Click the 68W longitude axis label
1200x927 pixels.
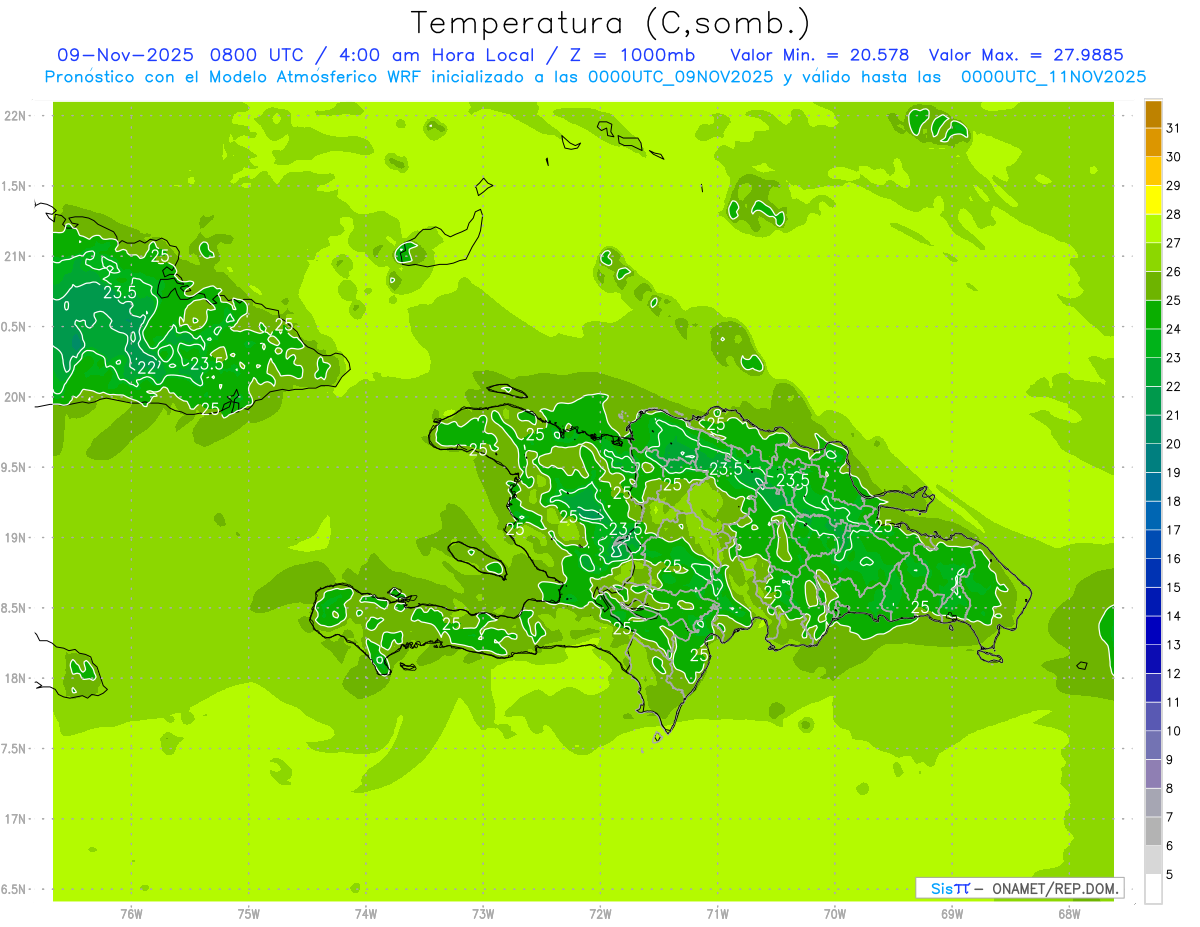pos(1068,913)
